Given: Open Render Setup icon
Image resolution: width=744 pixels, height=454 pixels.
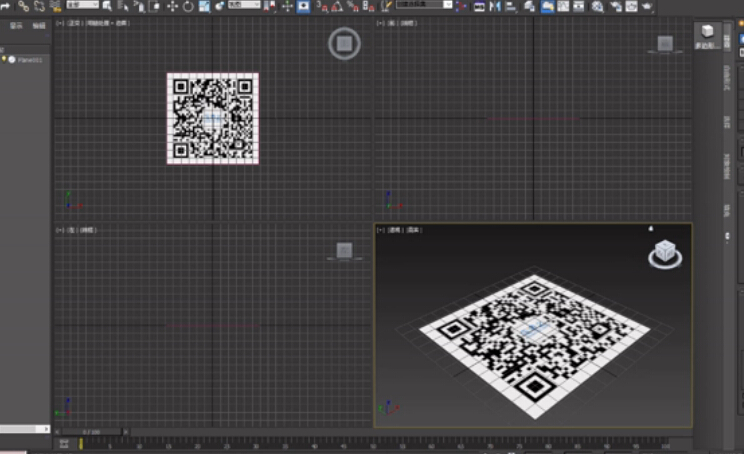Looking at the screenshot, I should (x=615, y=6).
